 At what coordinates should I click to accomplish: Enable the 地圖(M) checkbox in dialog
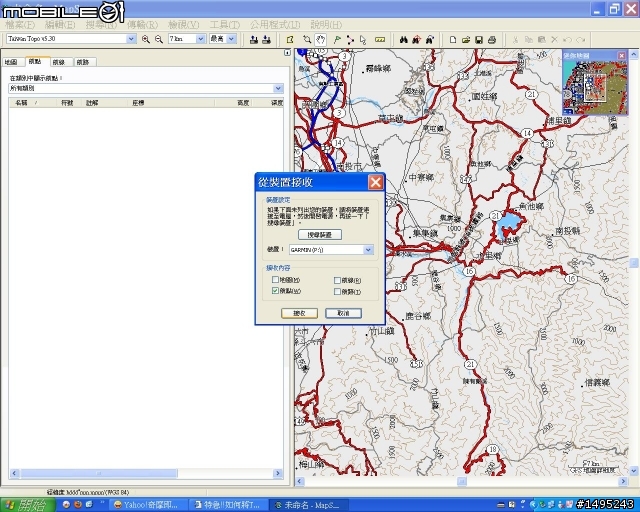(x=275, y=280)
